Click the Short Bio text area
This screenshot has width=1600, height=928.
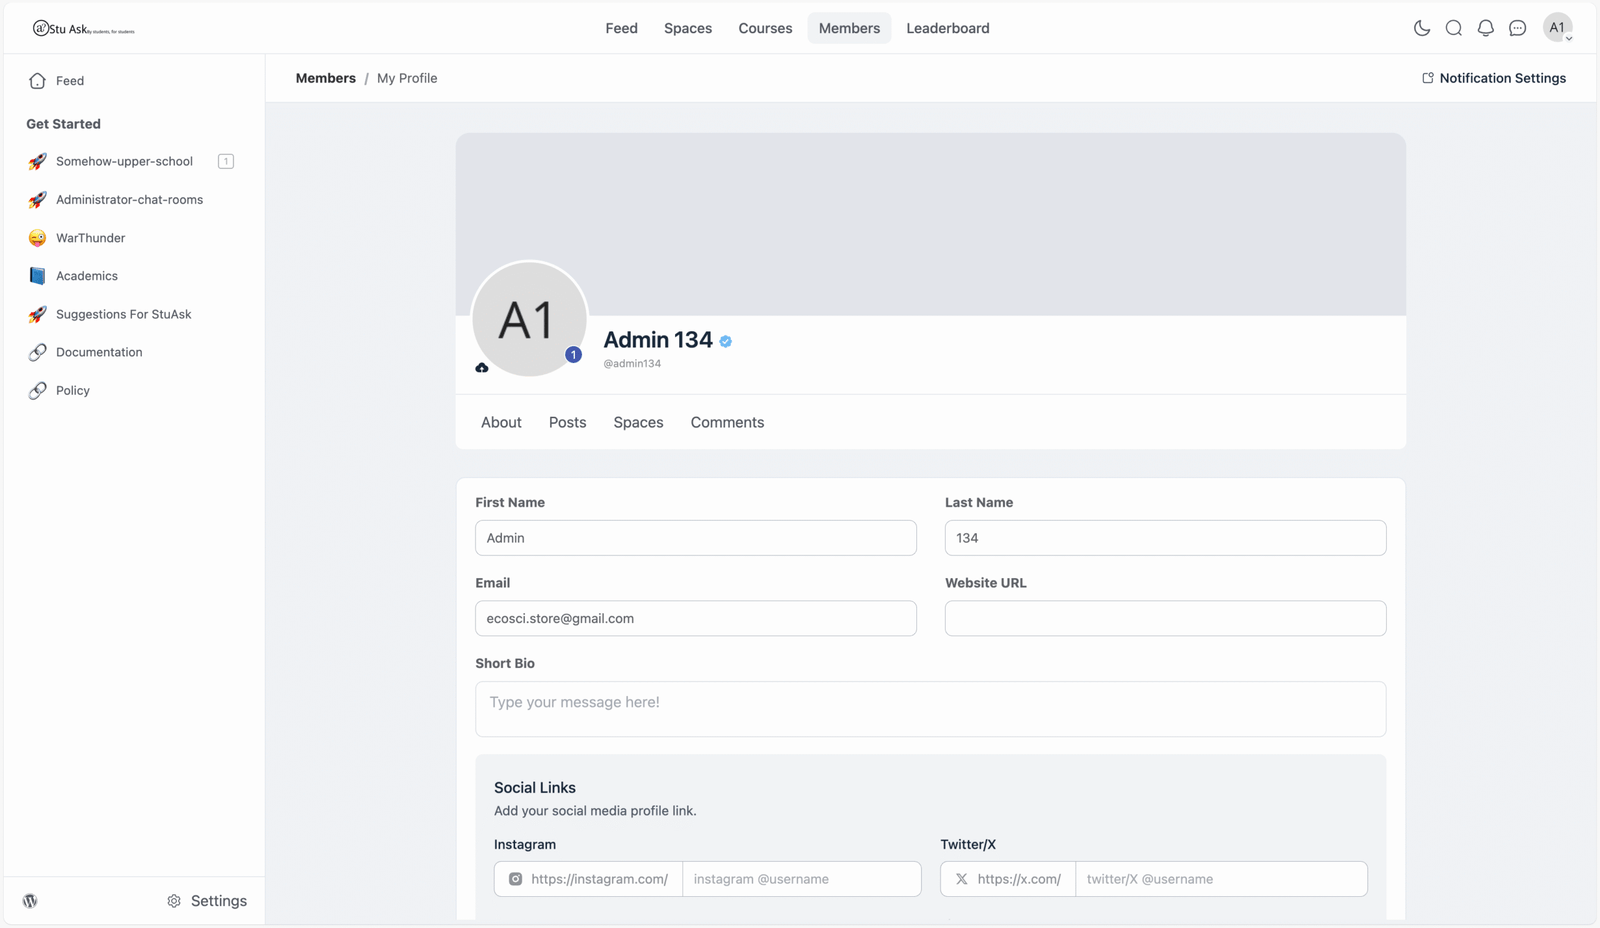930,709
